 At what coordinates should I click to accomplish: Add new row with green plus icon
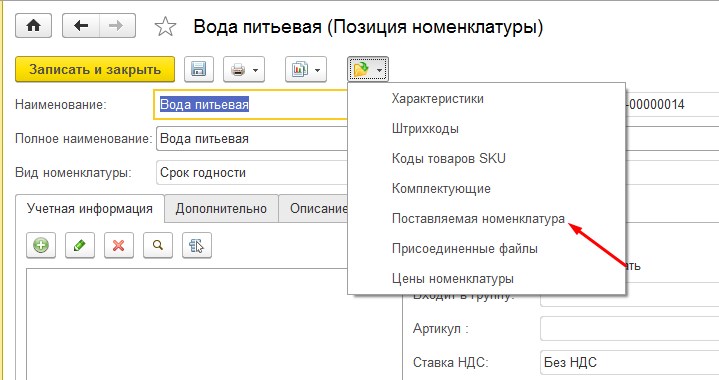pos(41,245)
